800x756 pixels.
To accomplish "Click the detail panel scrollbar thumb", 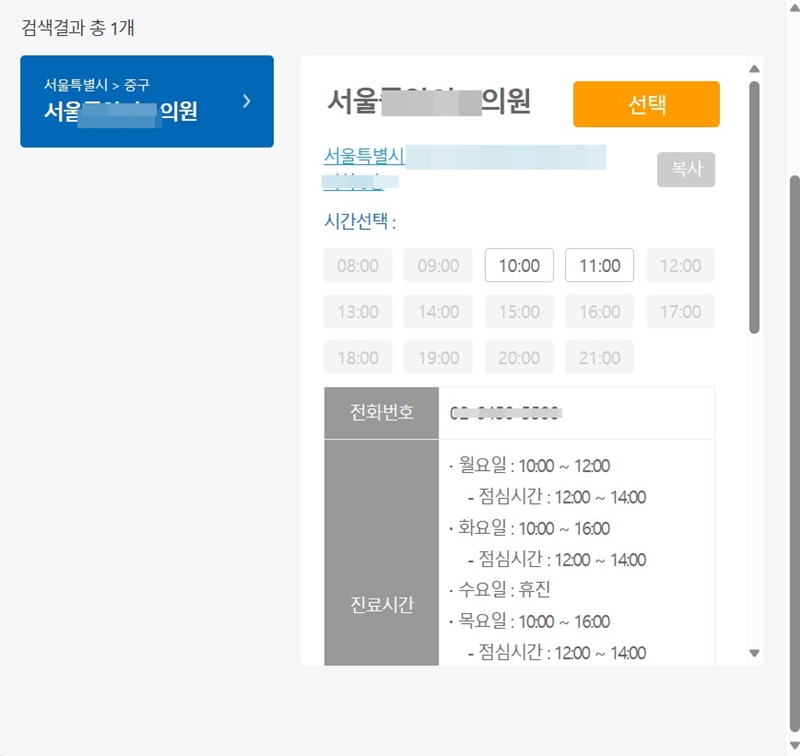I will 755,207.
